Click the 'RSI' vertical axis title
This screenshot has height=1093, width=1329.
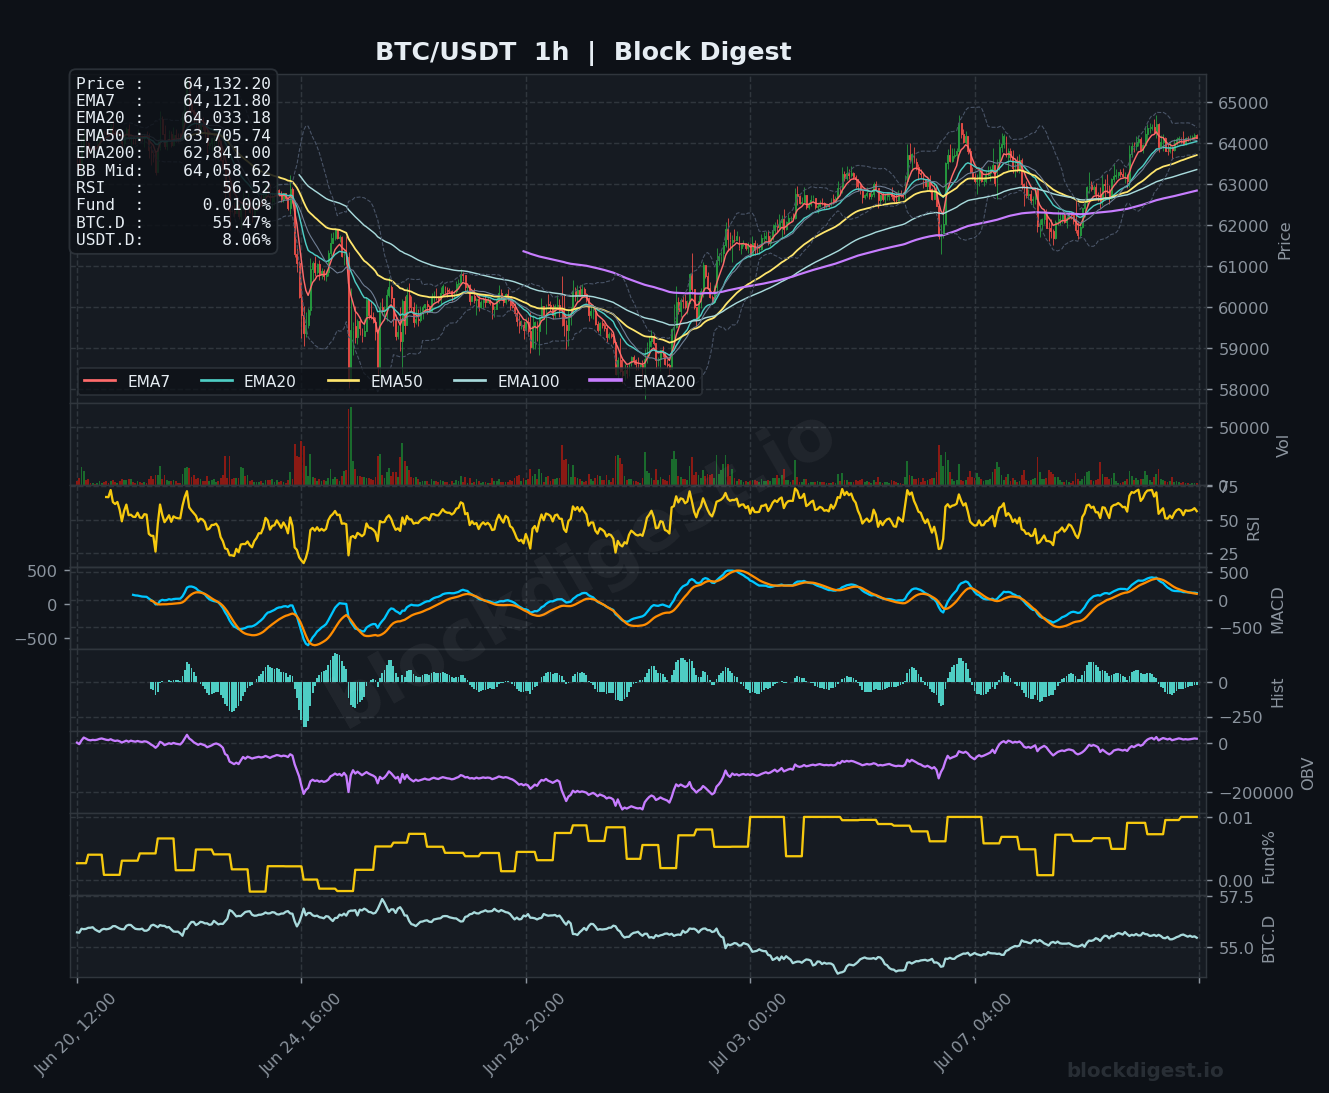(x=1254, y=528)
